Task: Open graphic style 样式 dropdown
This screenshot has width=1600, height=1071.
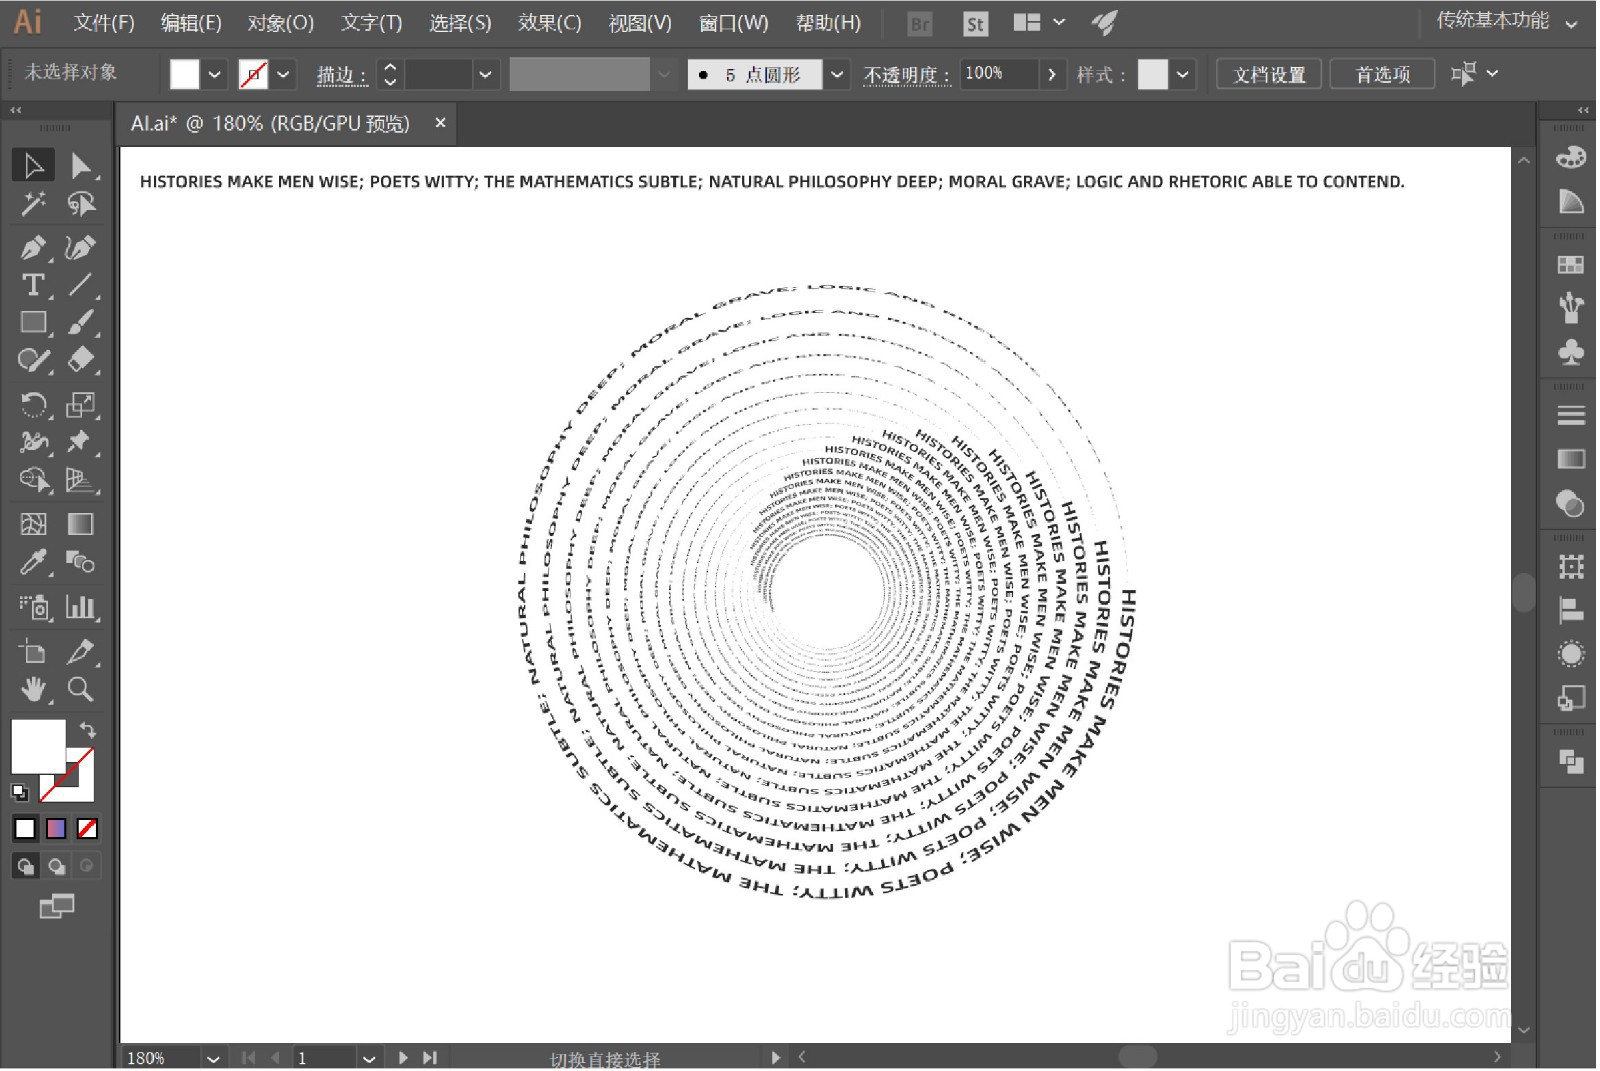Action: point(1183,74)
